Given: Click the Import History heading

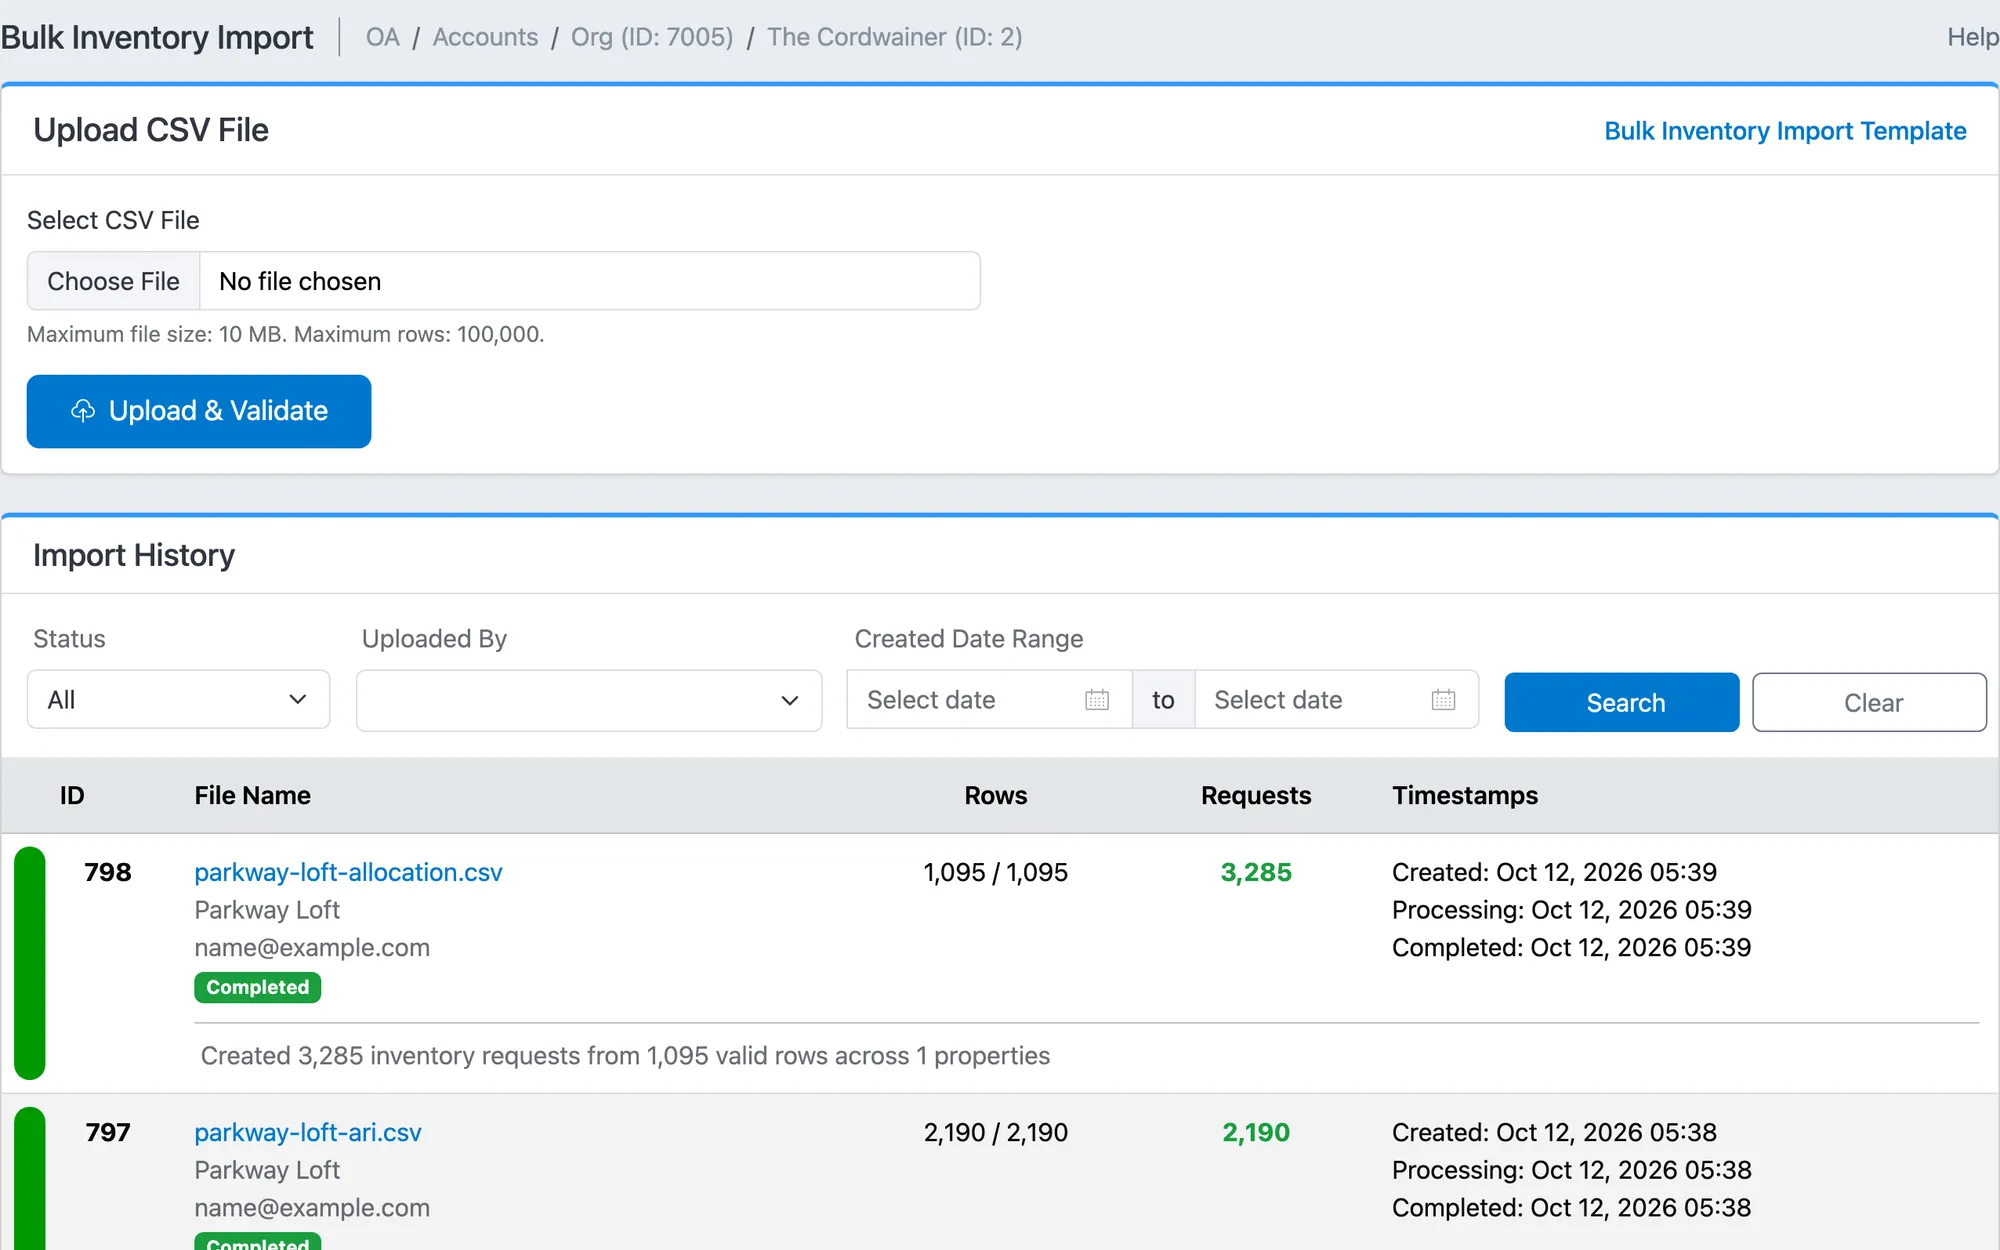Looking at the screenshot, I should point(134,555).
